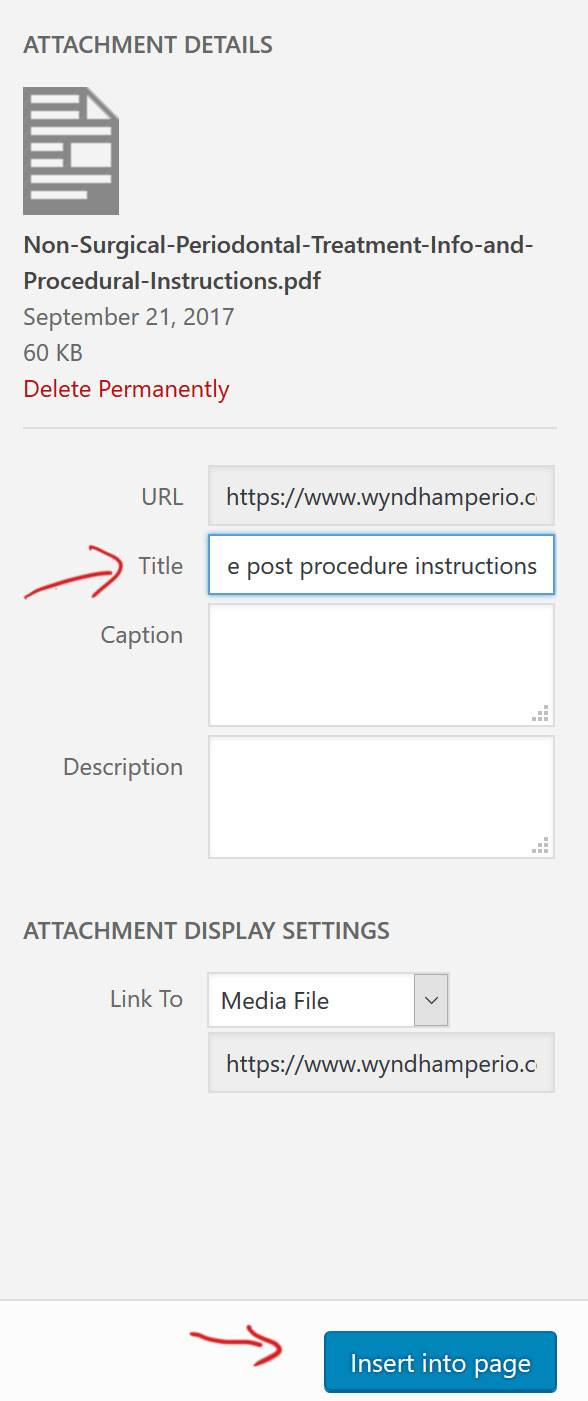The height and width of the screenshot is (1401, 588).
Task: Click the Link To dropdown chevron arrow
Action: (x=431, y=1000)
